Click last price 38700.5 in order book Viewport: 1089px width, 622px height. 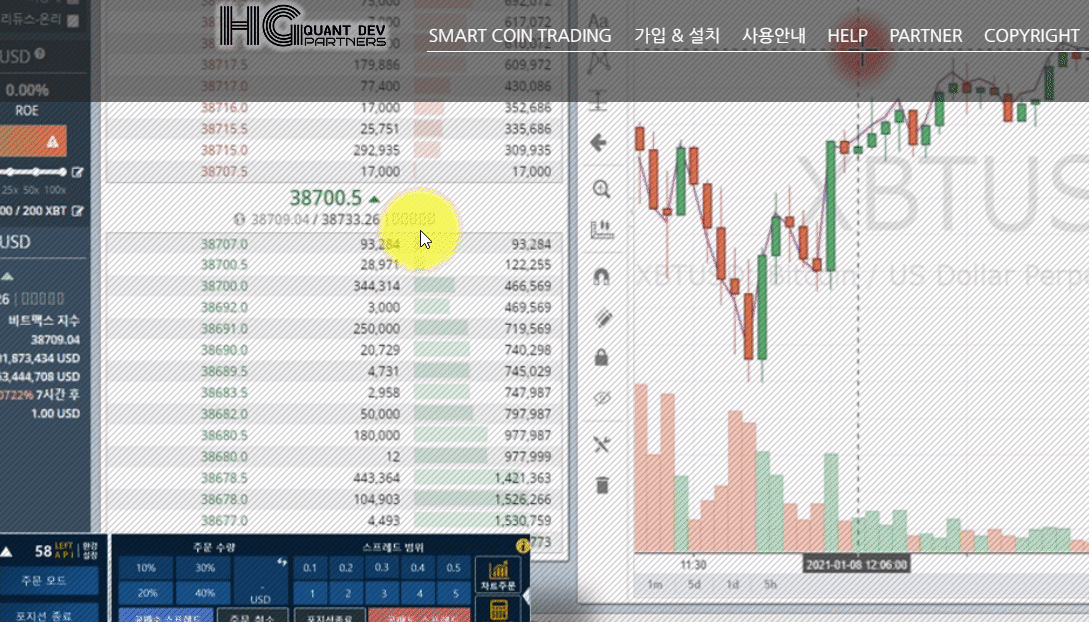coord(326,198)
